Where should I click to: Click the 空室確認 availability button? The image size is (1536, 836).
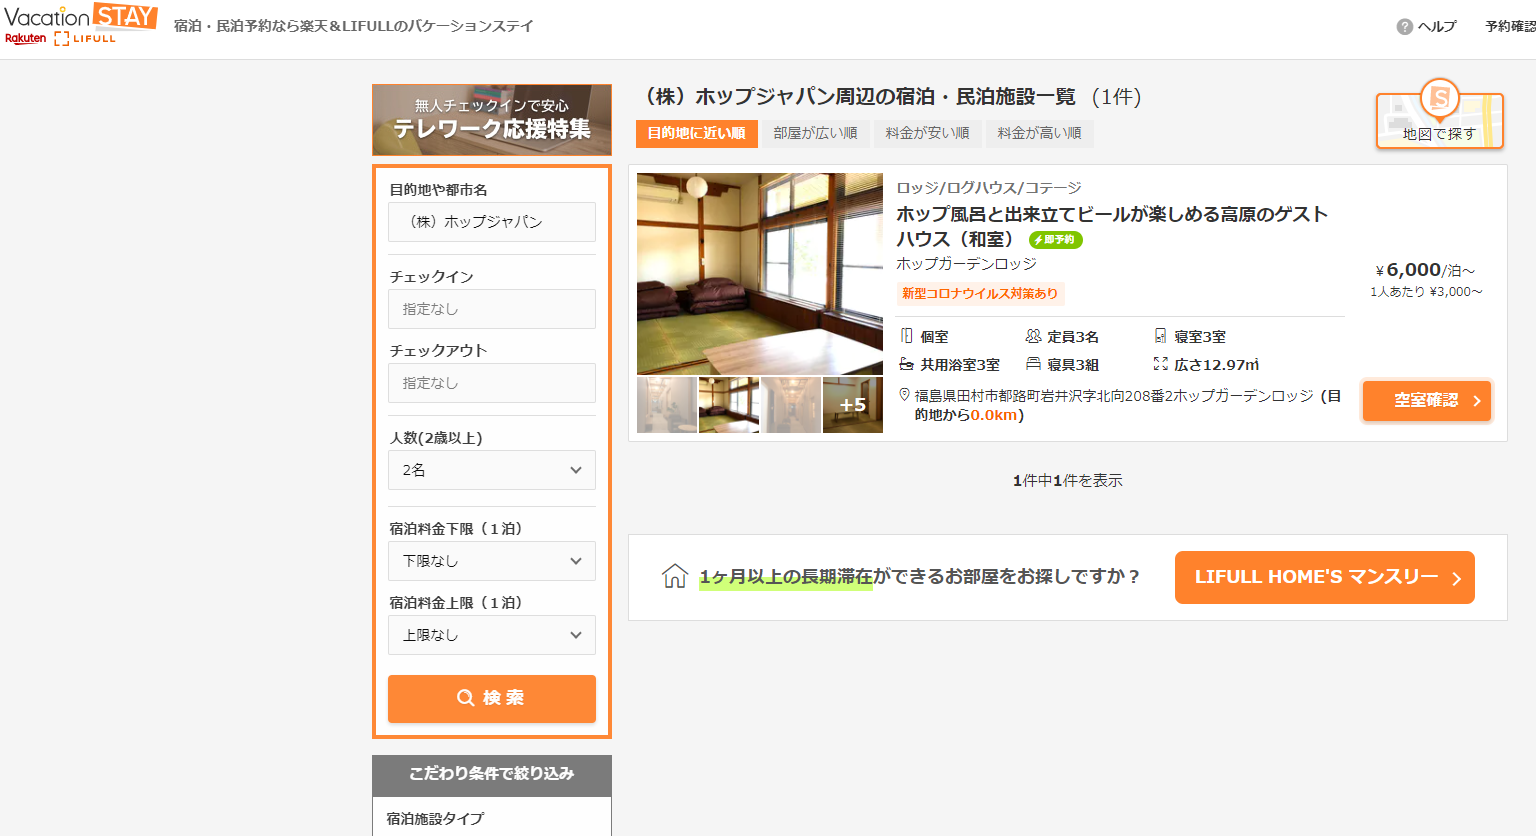[x=1427, y=400]
